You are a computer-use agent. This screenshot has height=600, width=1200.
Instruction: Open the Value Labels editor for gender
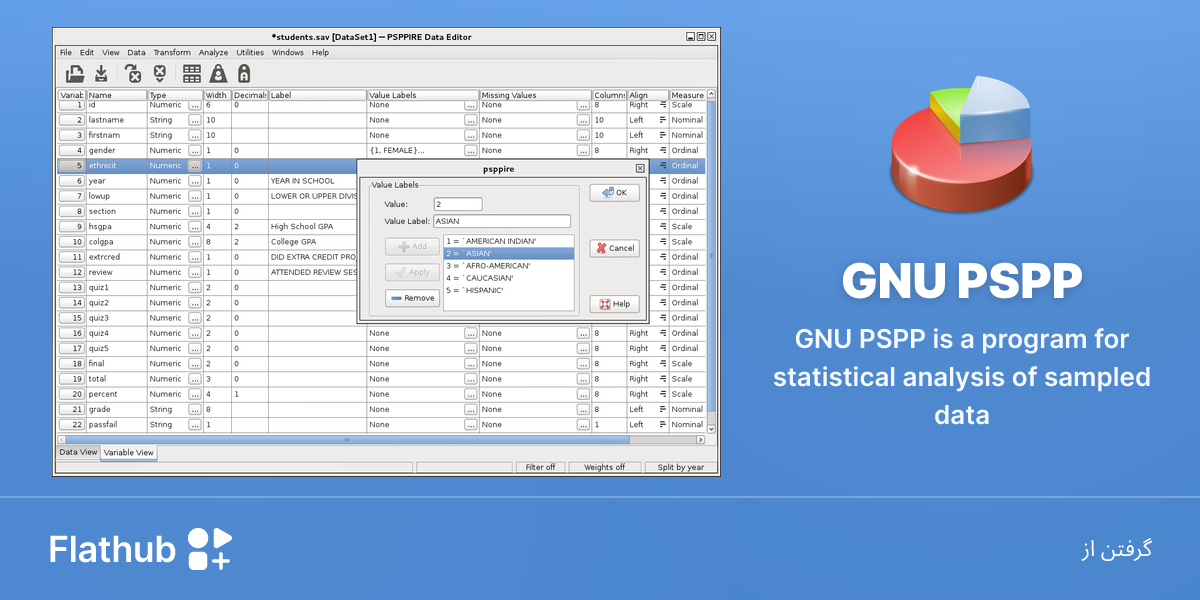pyautogui.click(x=471, y=150)
